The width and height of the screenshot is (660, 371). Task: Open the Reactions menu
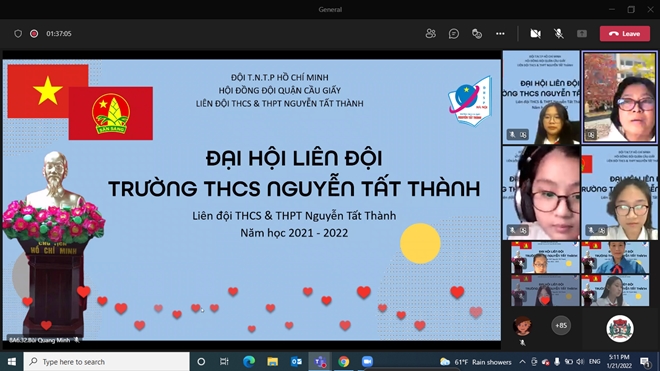coord(477,33)
